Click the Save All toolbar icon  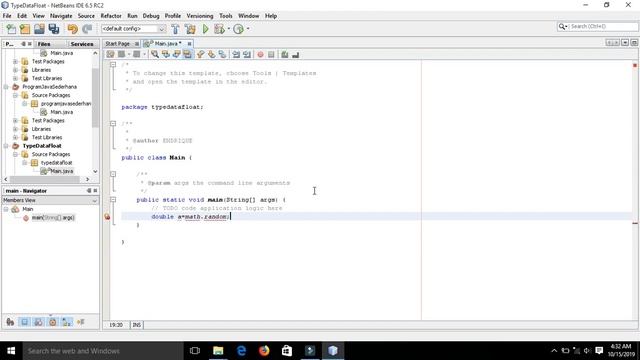click(x=54, y=29)
